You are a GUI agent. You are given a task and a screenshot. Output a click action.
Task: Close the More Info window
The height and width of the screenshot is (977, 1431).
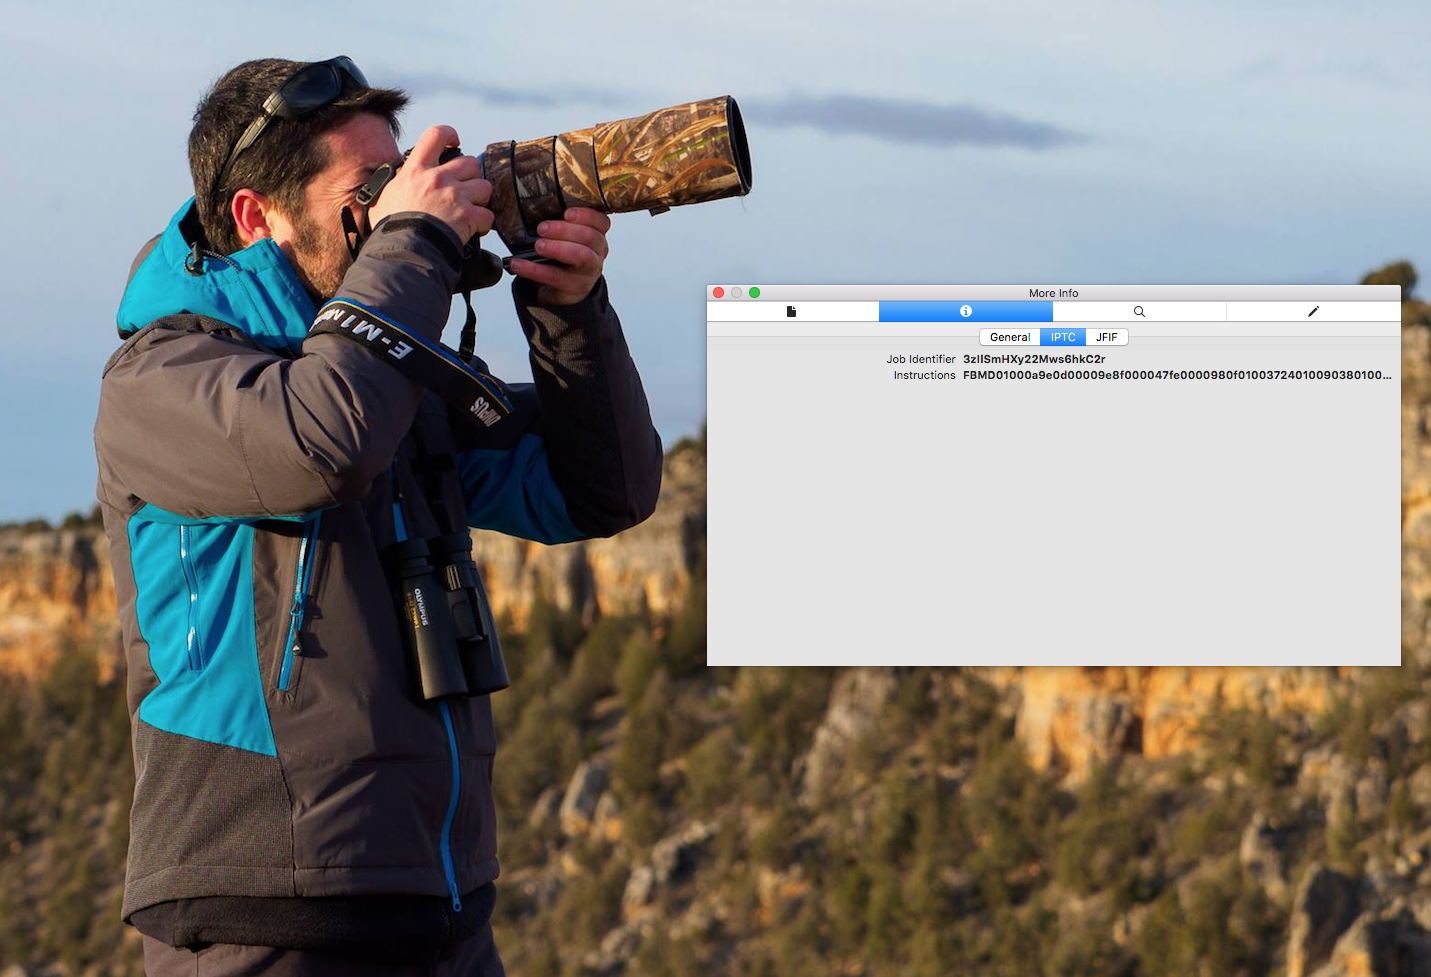[x=718, y=293]
